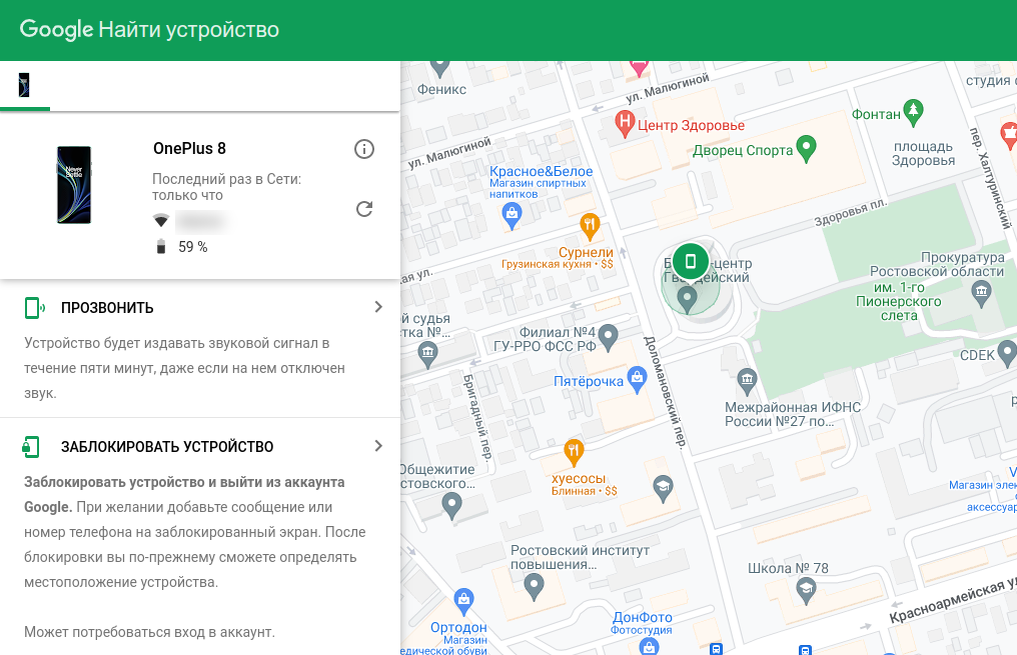Expand the ЗАБЛОКИРОВАТЬ УСТРОЙСТВО chevron arrow
1017x655 pixels.
point(379,446)
